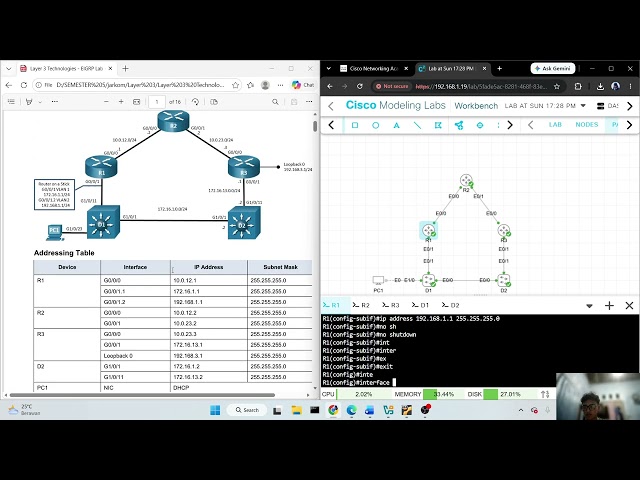Open PDF table of contents in Edge
Screen dimensions: 640x480
(x=11, y=102)
